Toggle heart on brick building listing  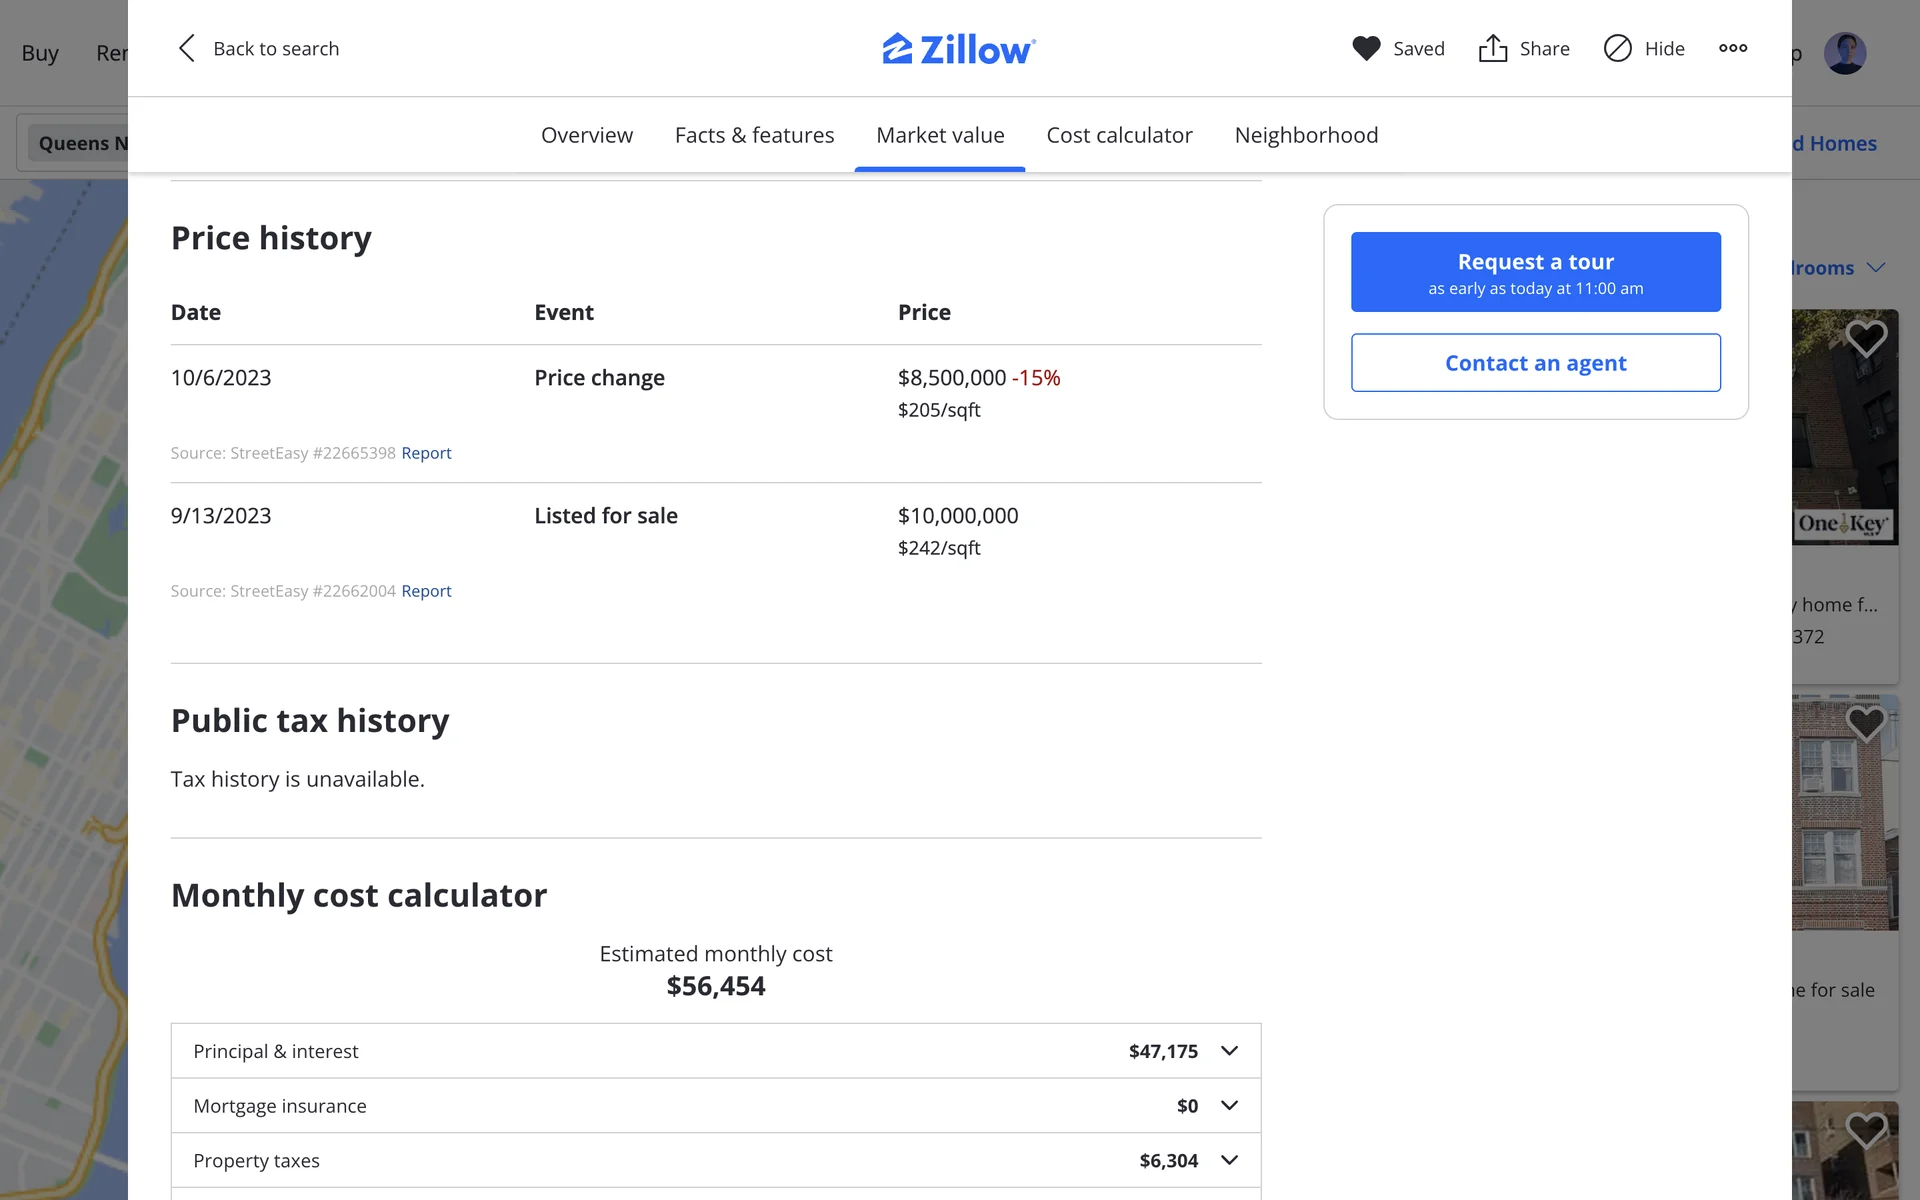[x=1865, y=723]
